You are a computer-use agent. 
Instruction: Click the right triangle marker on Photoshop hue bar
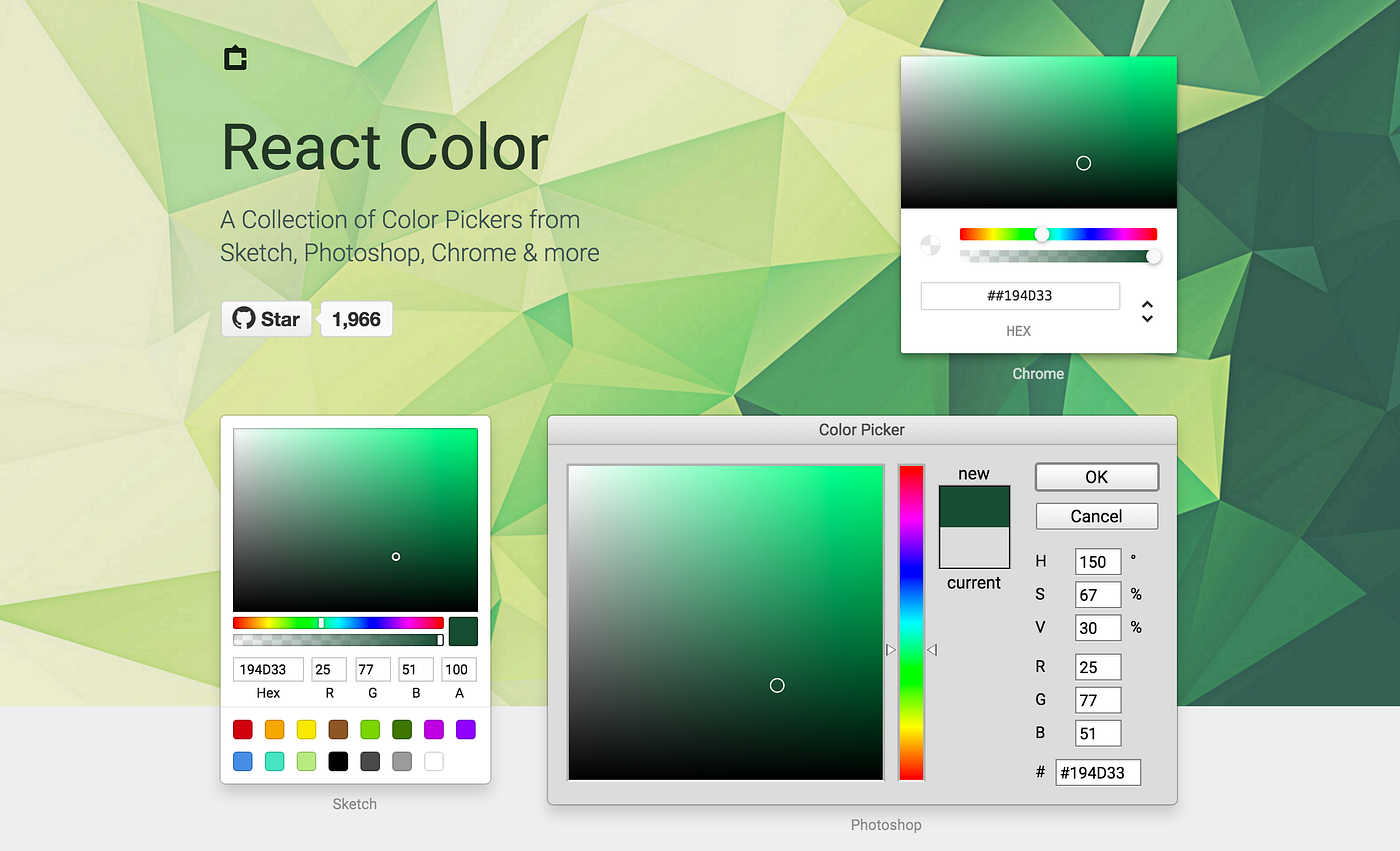[x=932, y=649]
